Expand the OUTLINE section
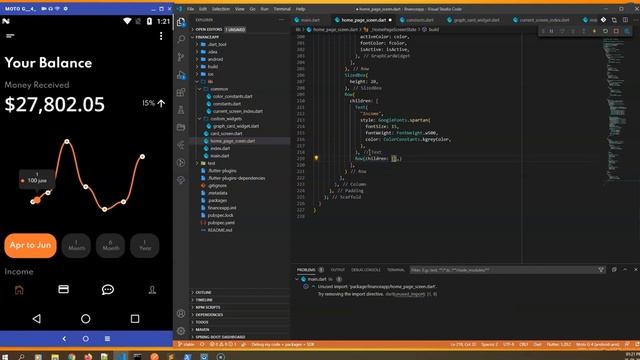 [x=203, y=292]
